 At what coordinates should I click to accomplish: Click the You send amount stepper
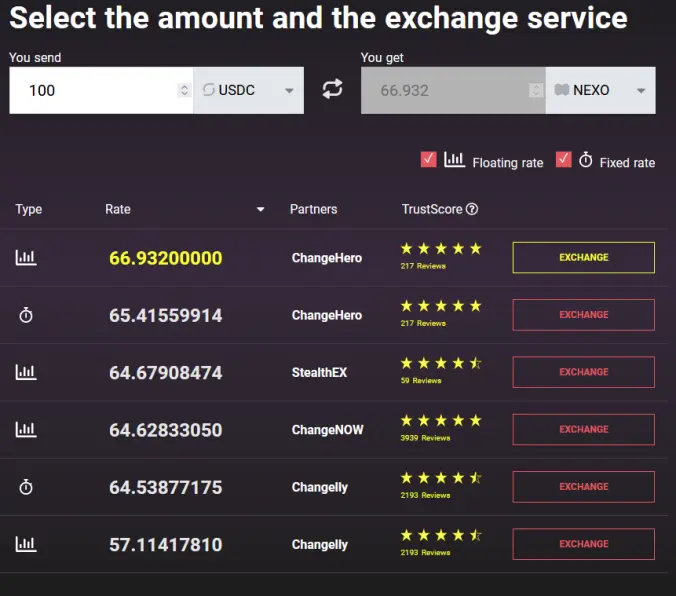[x=184, y=90]
